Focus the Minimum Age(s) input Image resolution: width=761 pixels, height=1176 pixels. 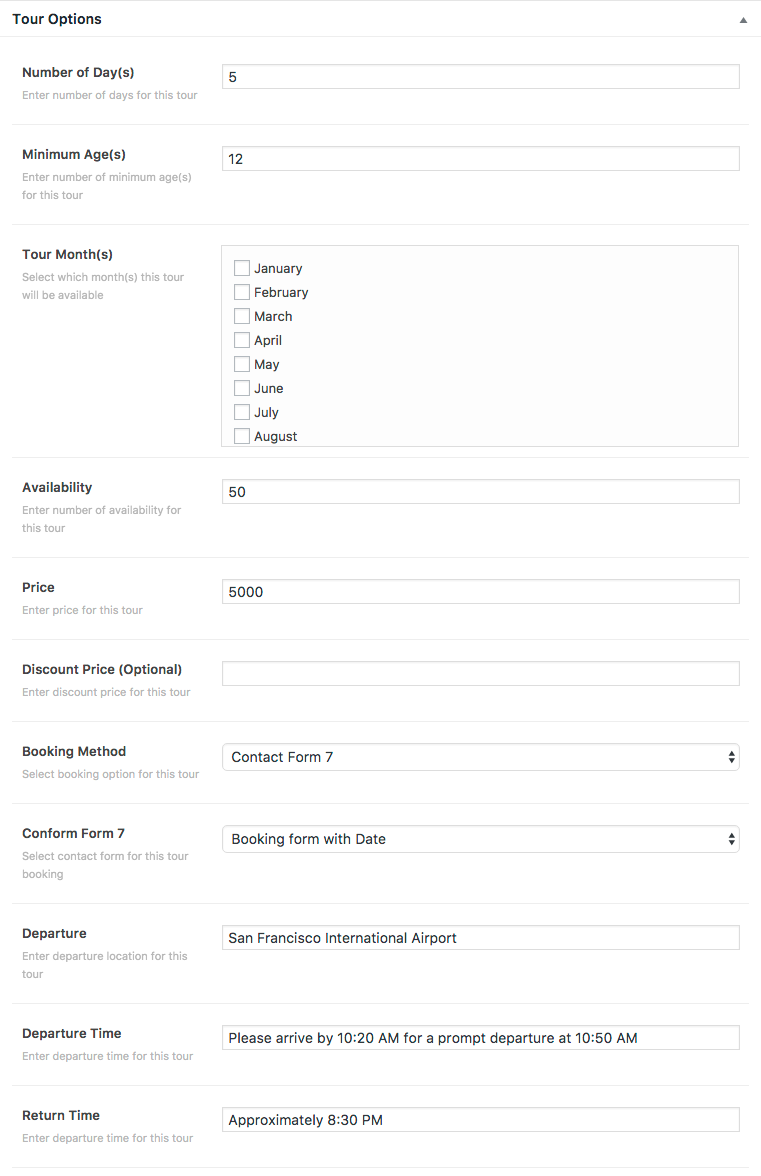(481, 158)
